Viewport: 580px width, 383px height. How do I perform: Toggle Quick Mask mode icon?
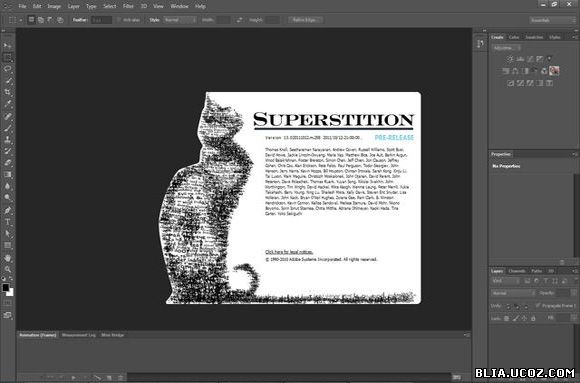[7, 303]
